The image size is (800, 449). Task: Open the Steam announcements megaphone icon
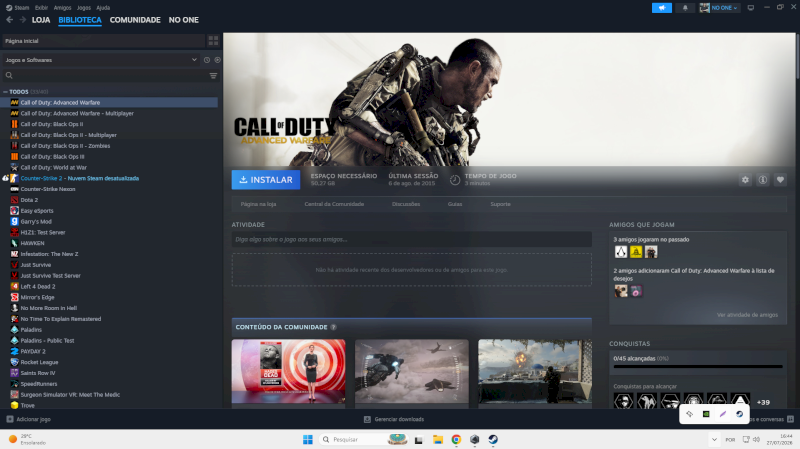coord(662,8)
